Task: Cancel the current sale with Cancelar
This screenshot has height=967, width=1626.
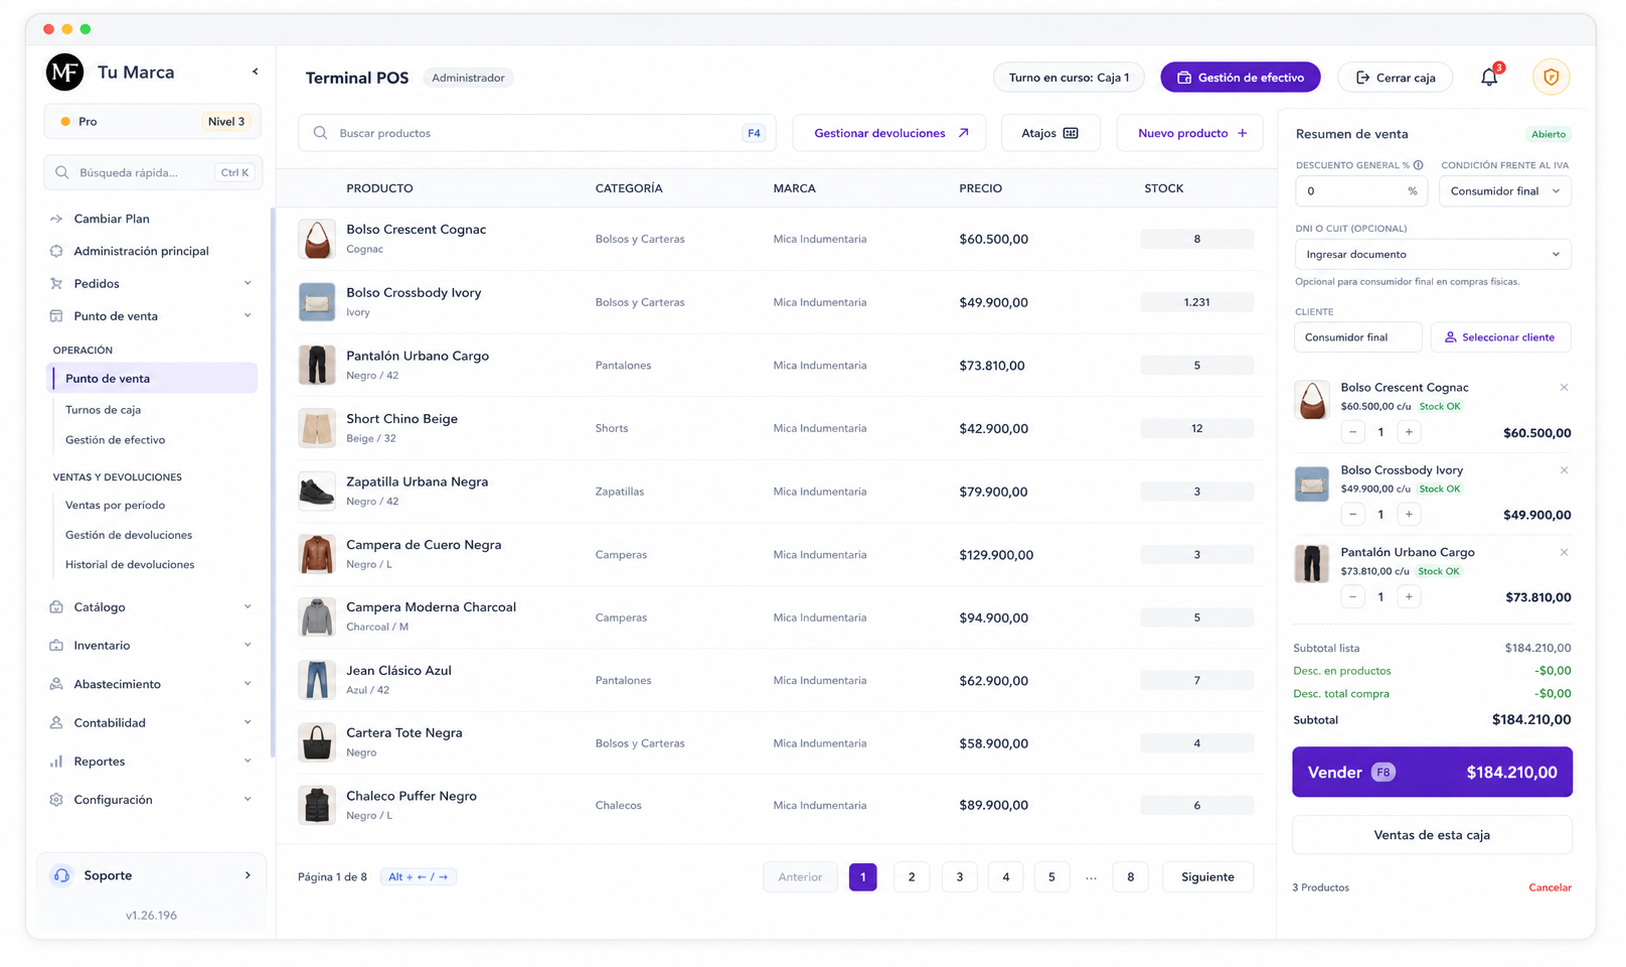Action: click(x=1550, y=888)
